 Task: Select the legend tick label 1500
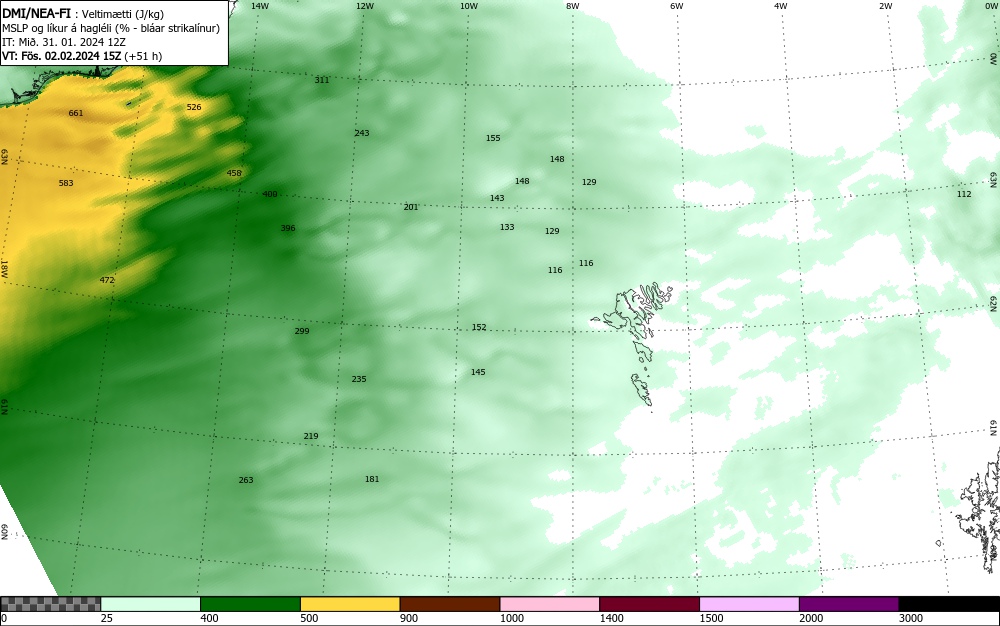click(x=711, y=618)
